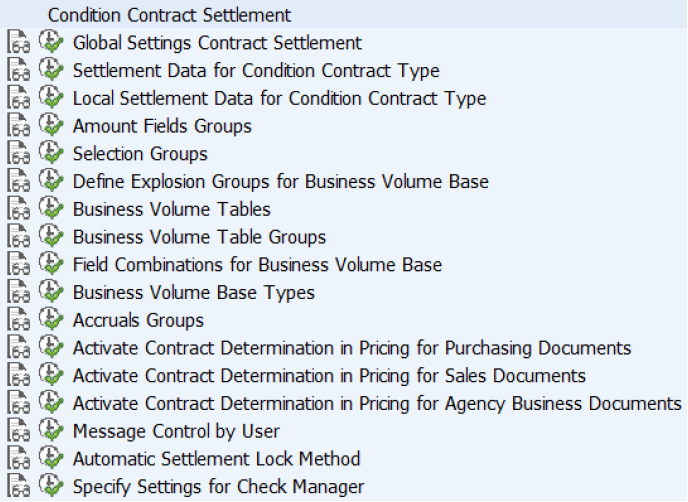
Task: Execute icon for Business Volume Tables
Action: (x=51, y=208)
